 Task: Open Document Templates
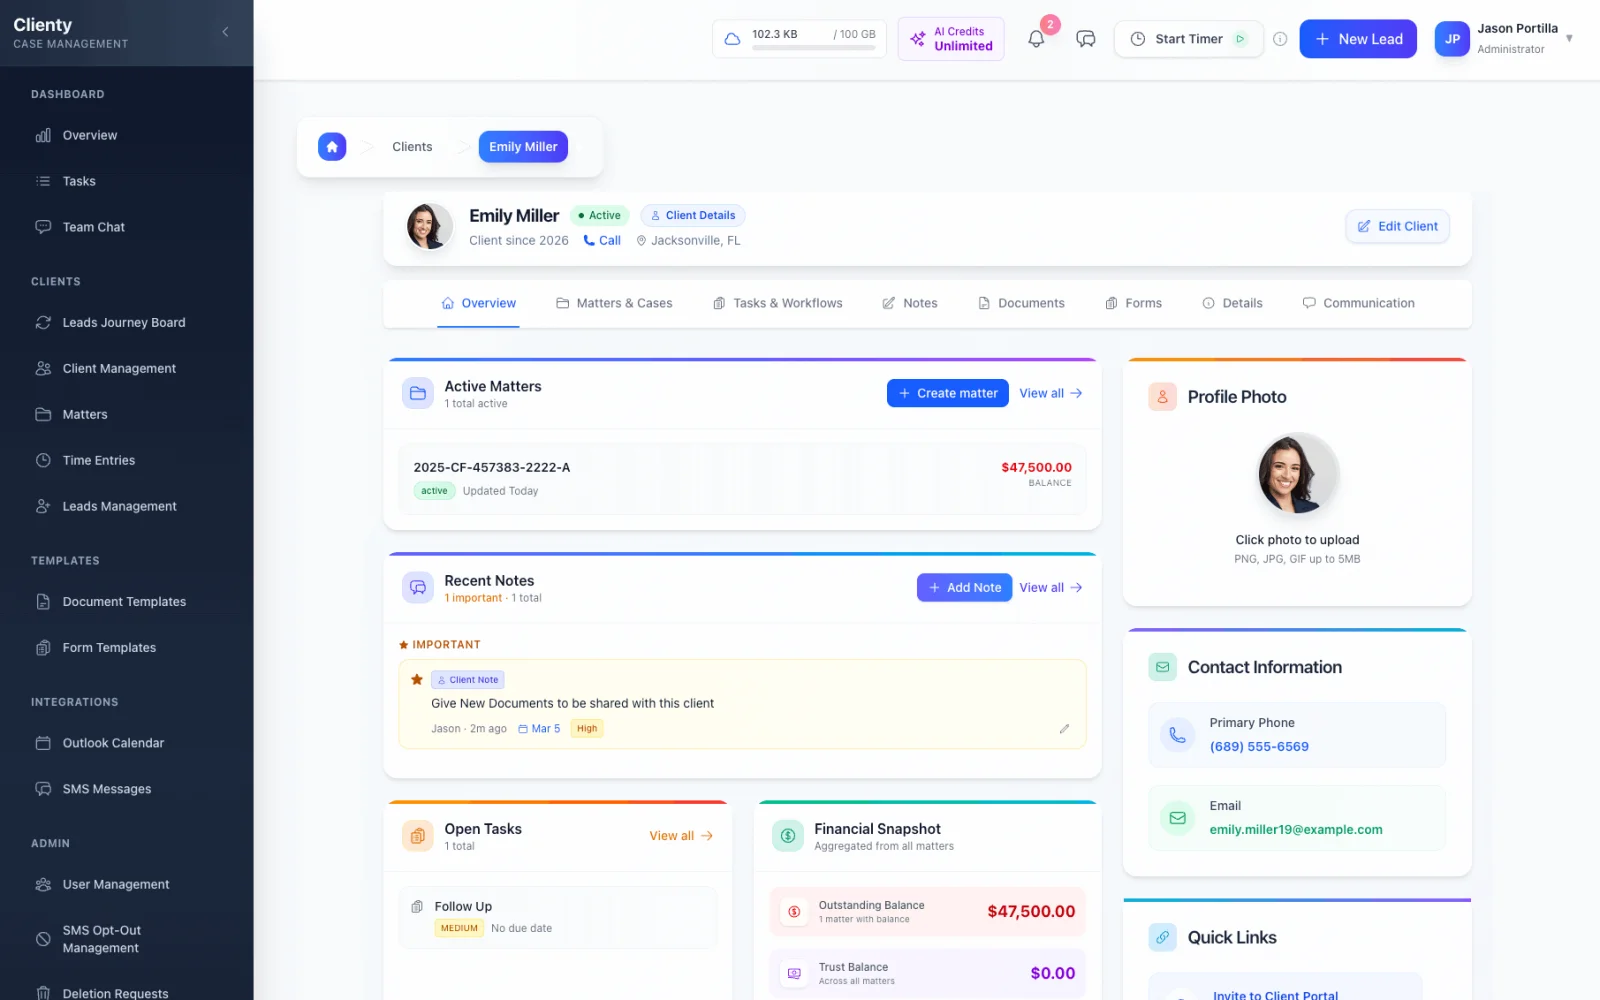coord(126,602)
